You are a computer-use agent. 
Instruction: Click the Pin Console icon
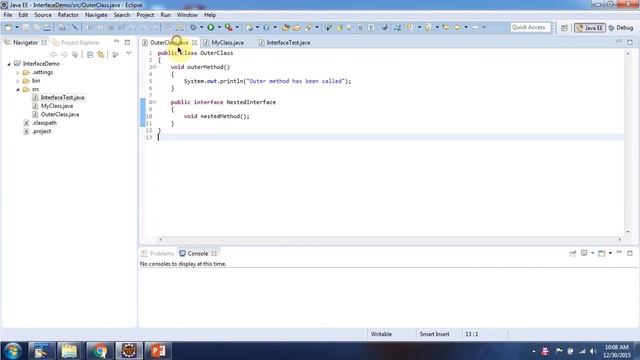coord(573,253)
